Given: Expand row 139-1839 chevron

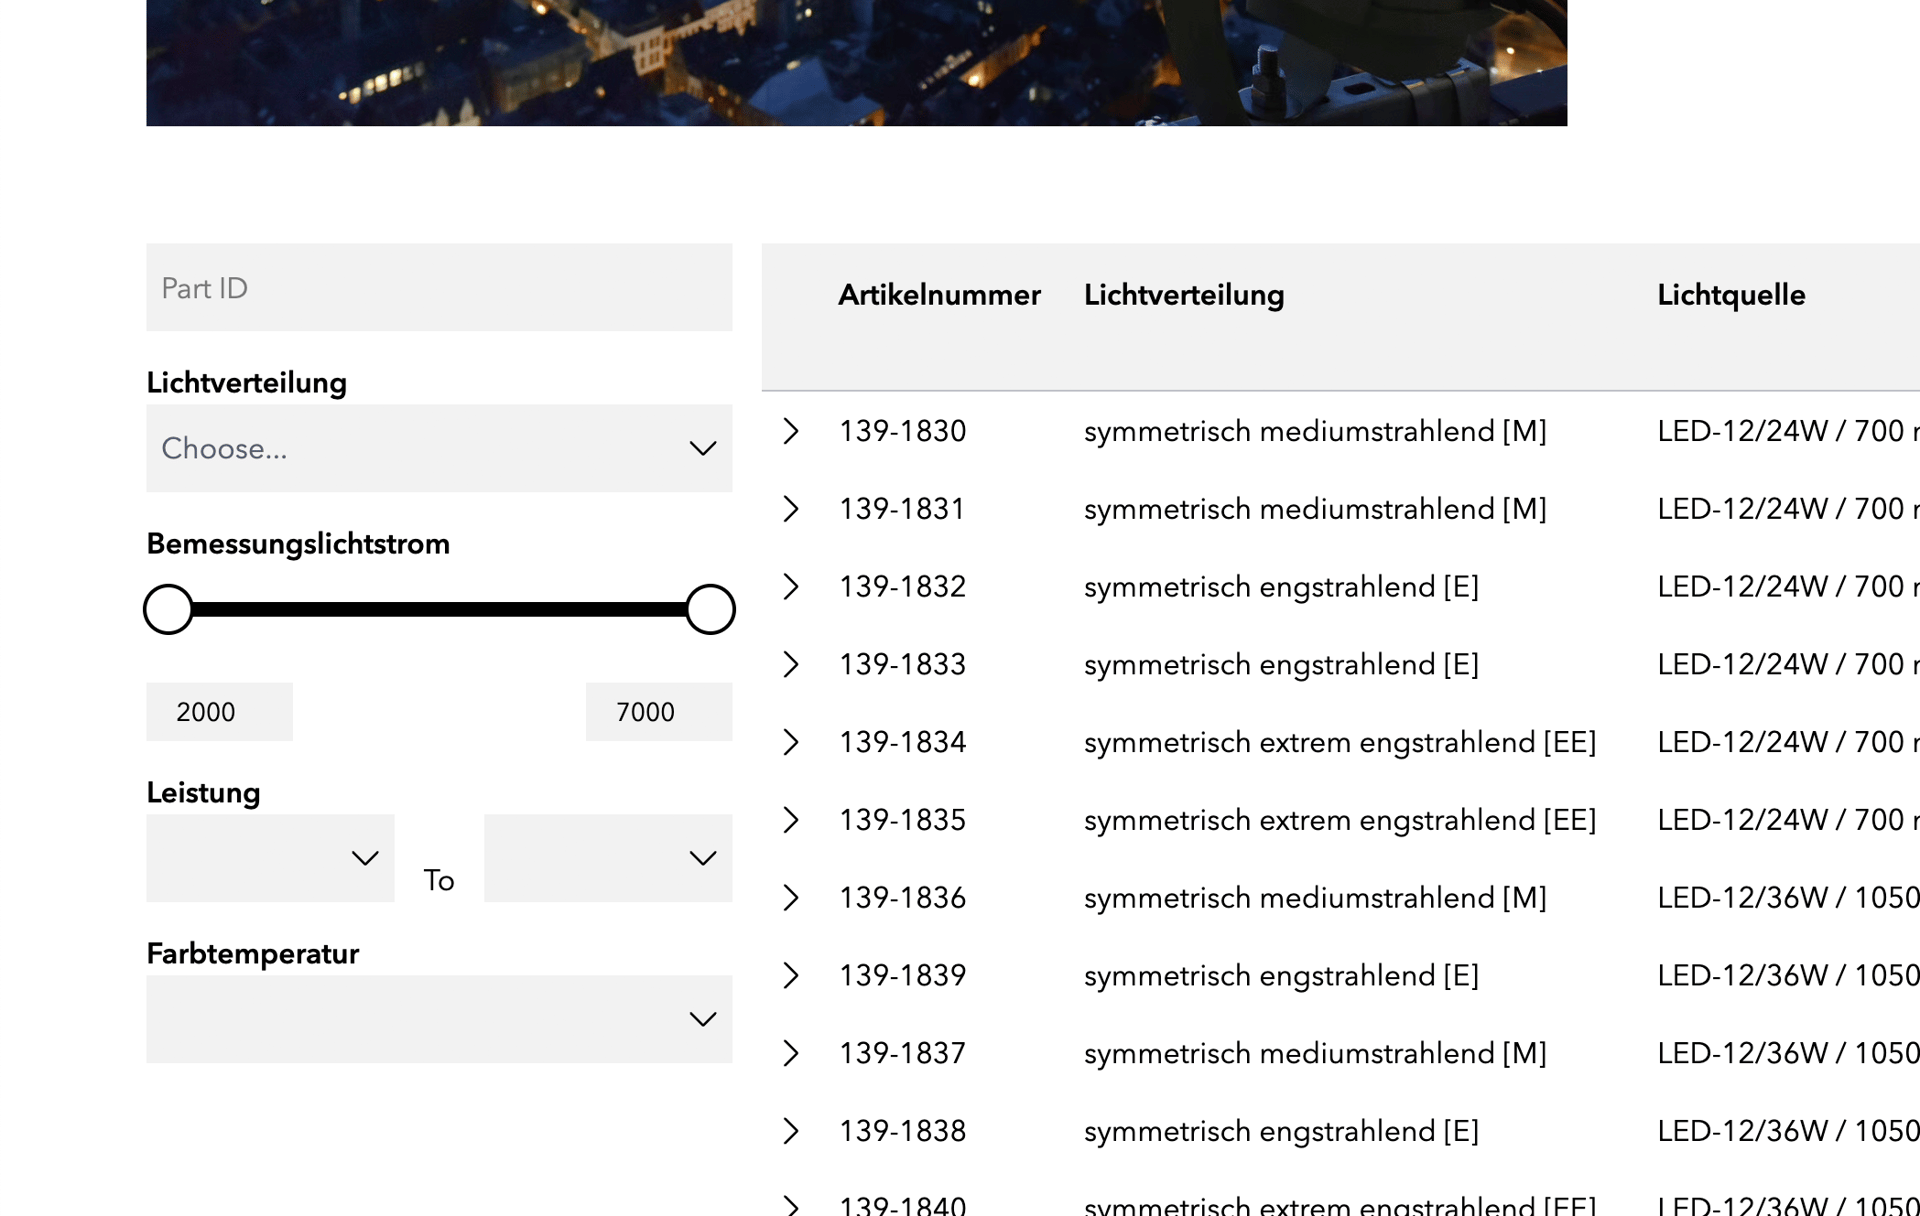Looking at the screenshot, I should click(x=791, y=976).
